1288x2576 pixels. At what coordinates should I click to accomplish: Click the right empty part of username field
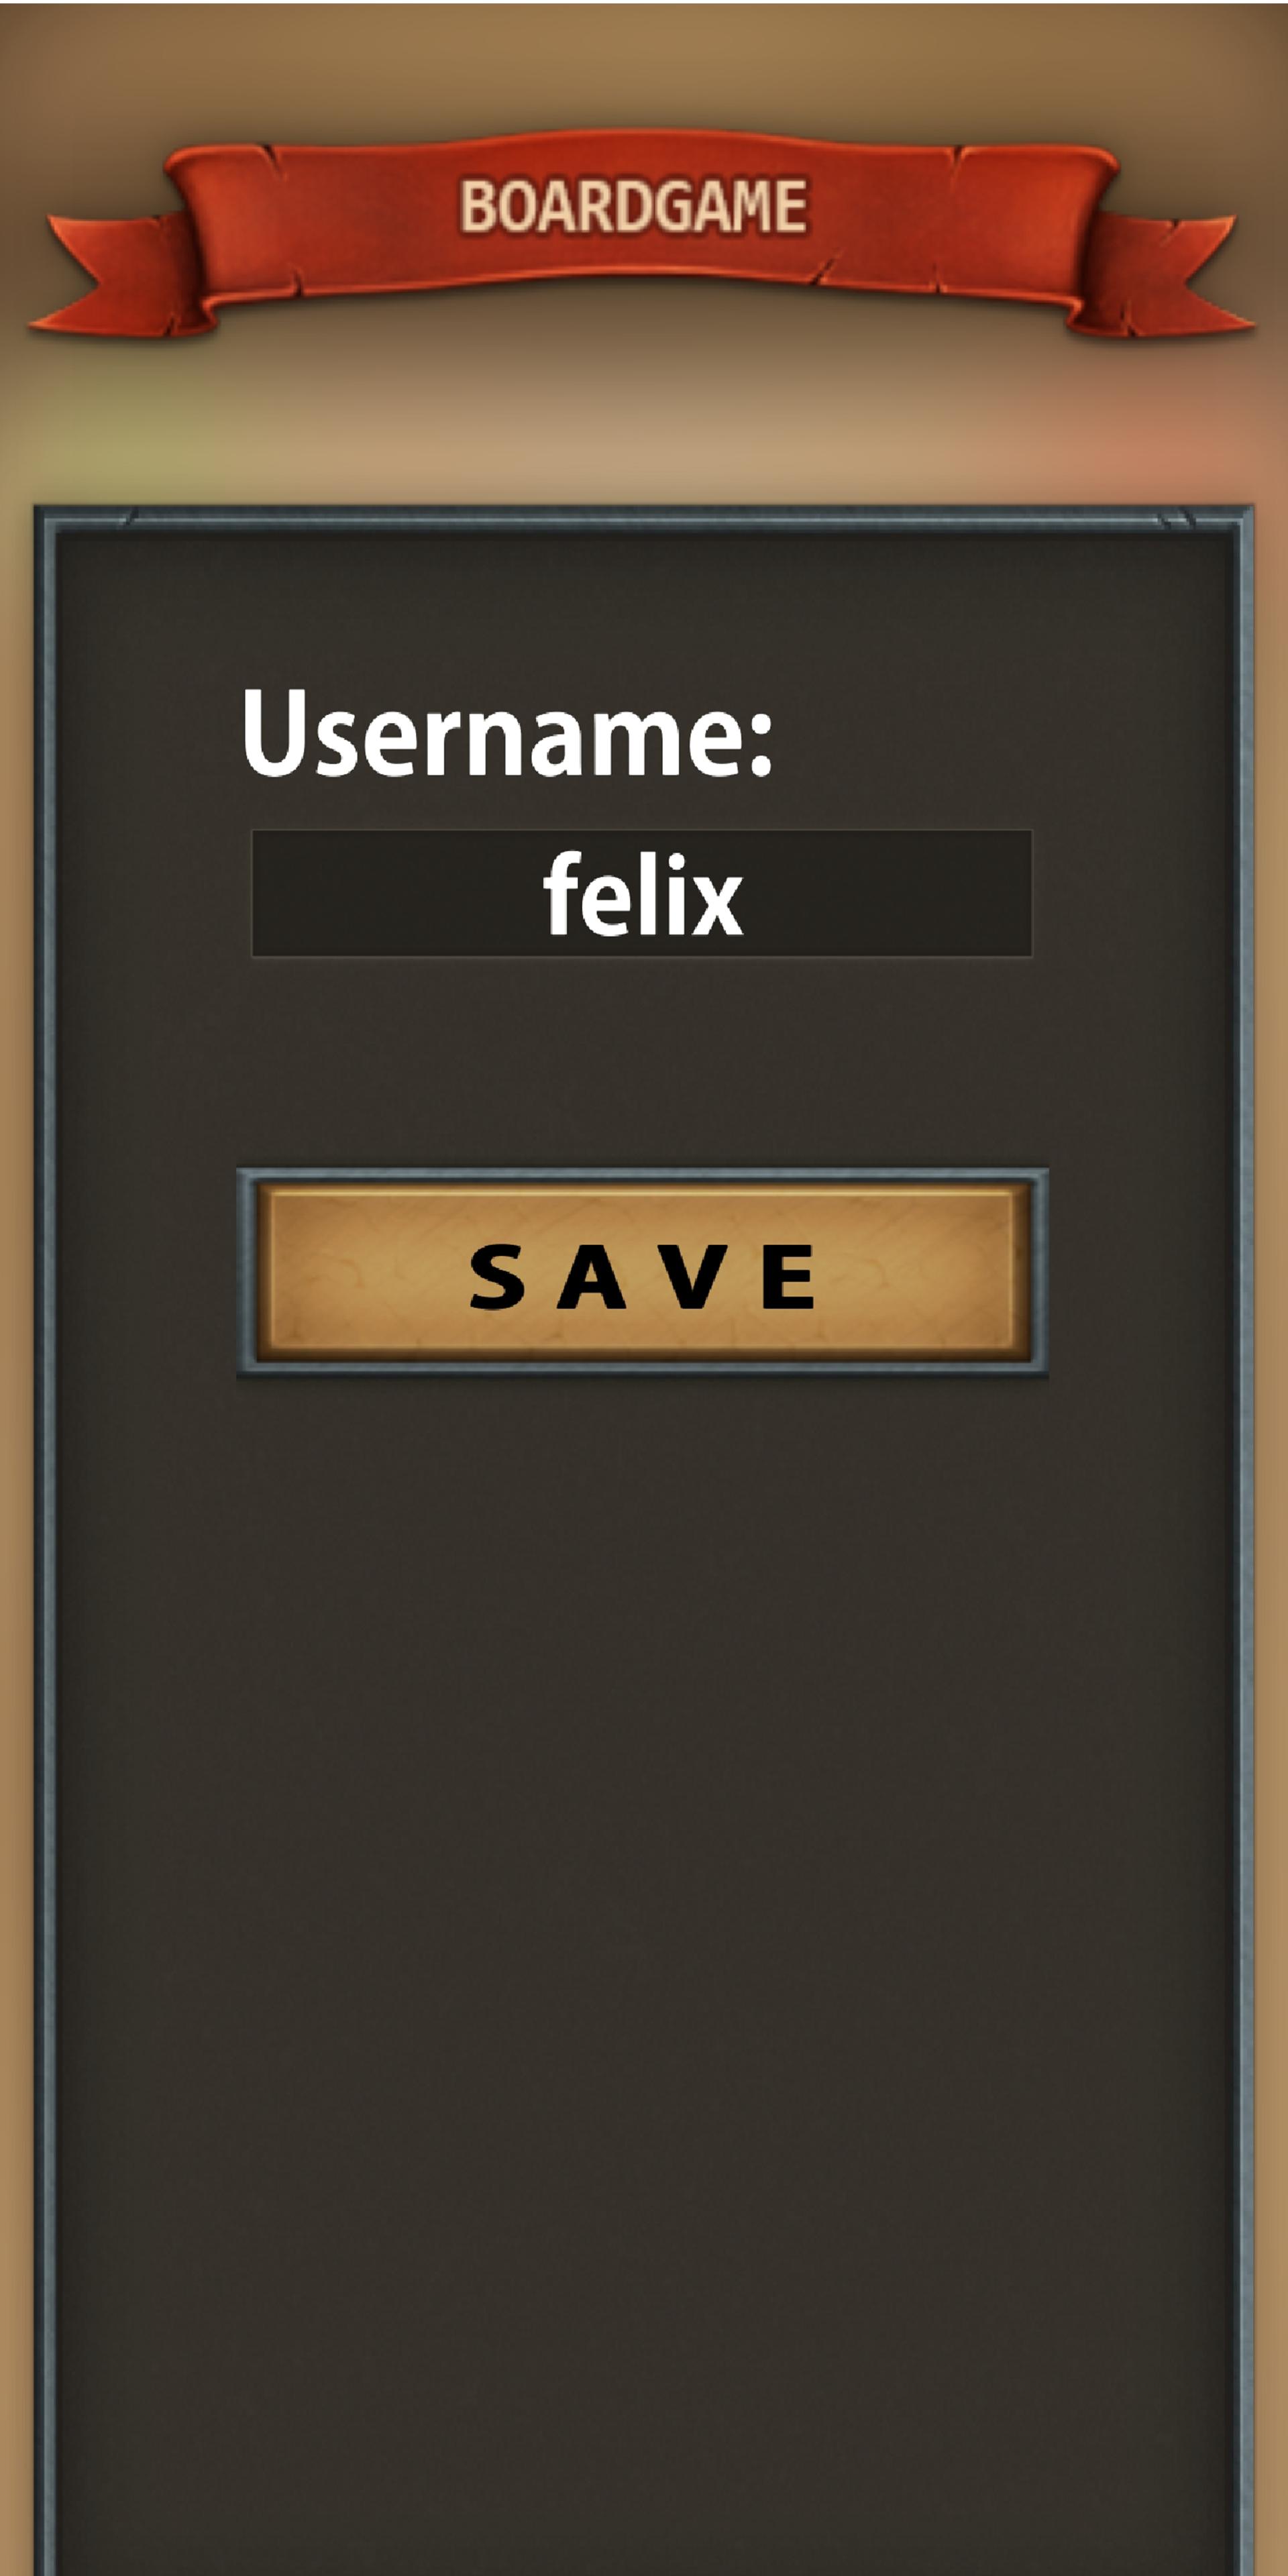888,893
